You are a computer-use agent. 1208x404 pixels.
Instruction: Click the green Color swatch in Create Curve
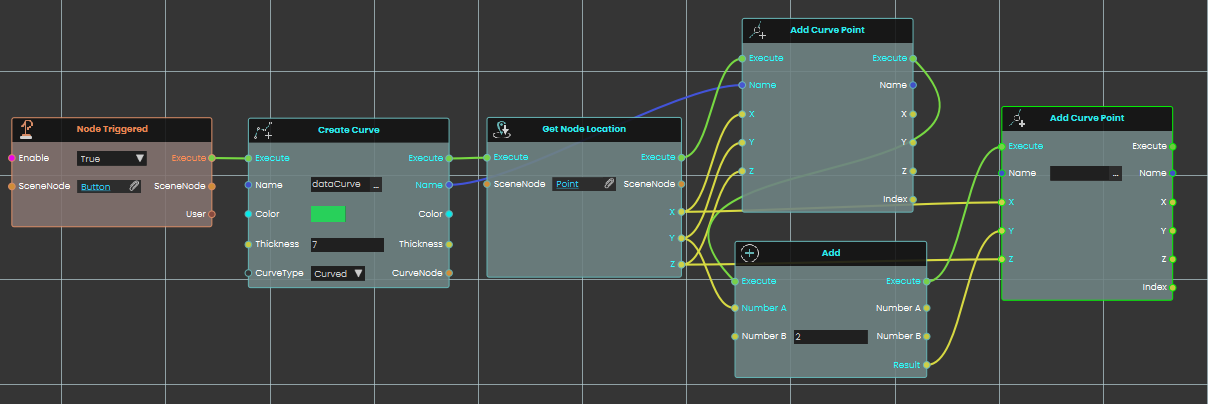click(x=327, y=214)
